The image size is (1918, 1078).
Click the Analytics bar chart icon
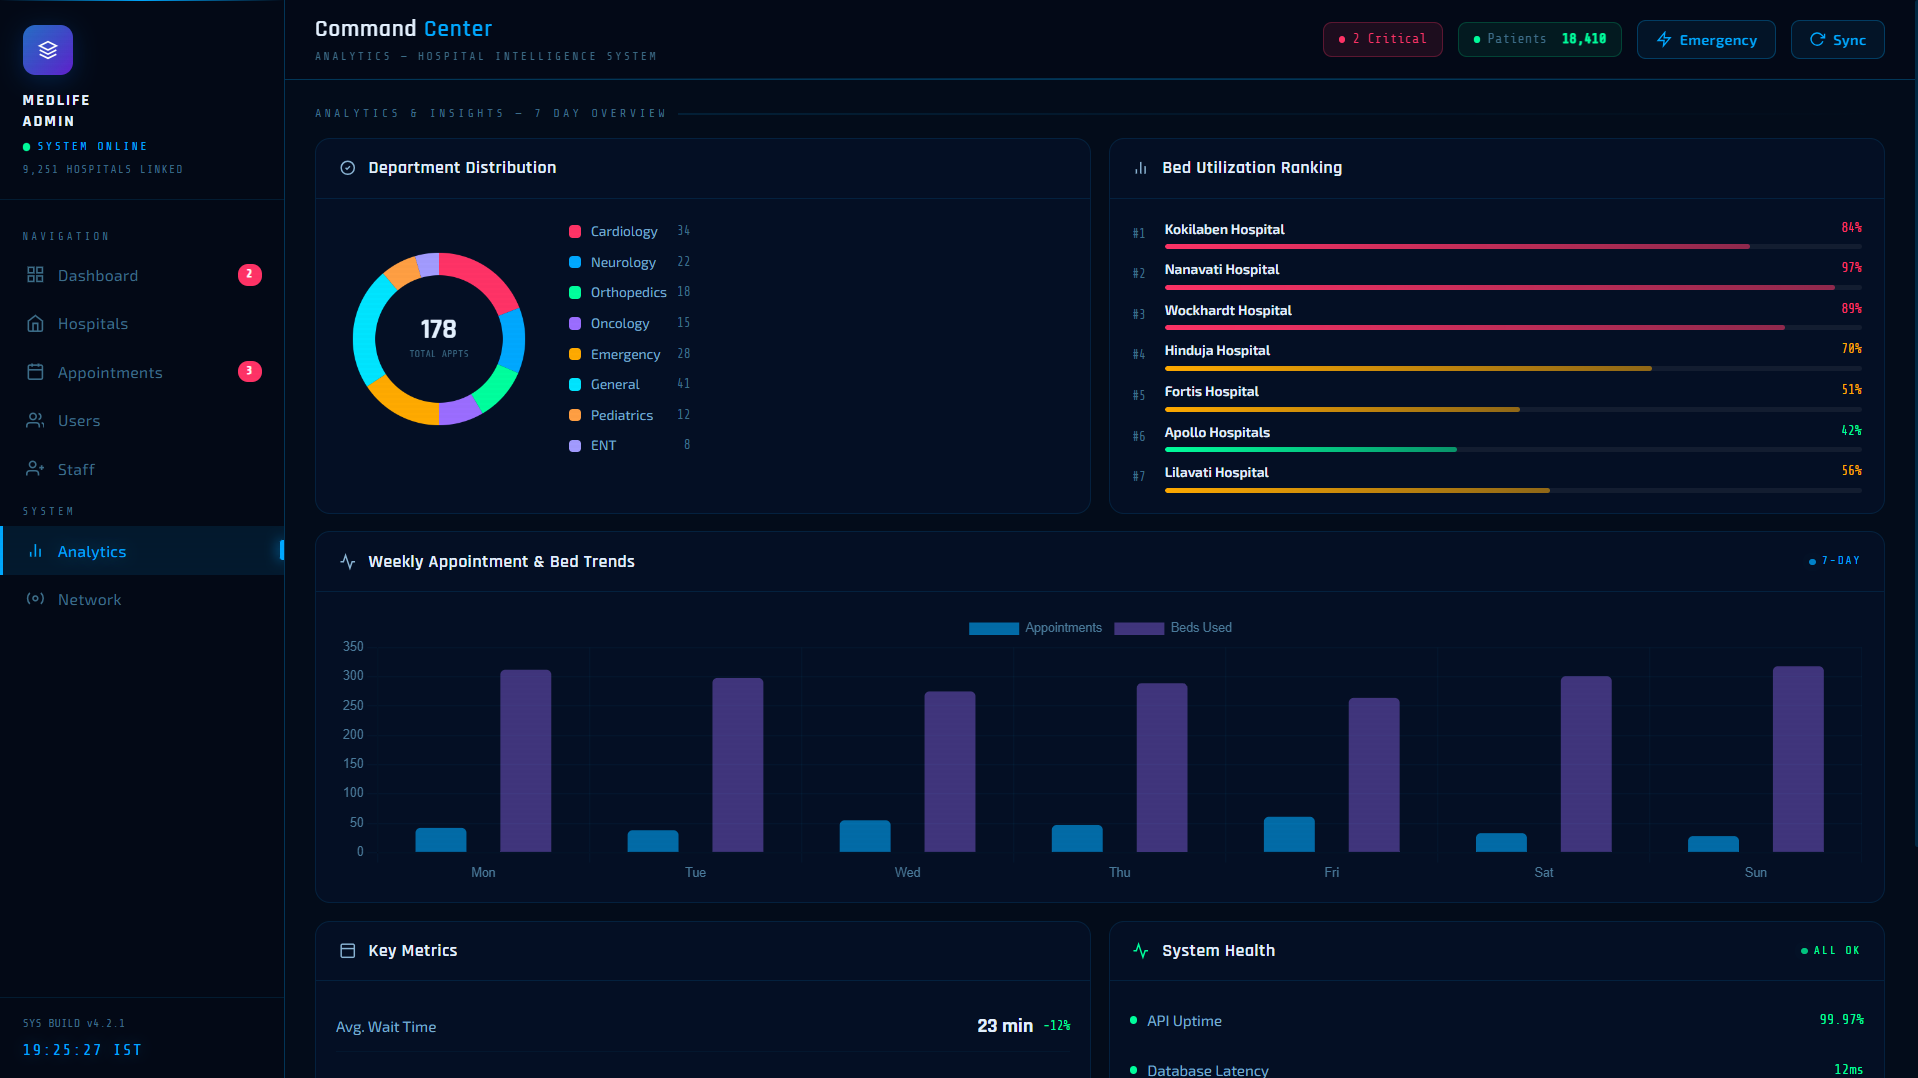tap(35, 551)
